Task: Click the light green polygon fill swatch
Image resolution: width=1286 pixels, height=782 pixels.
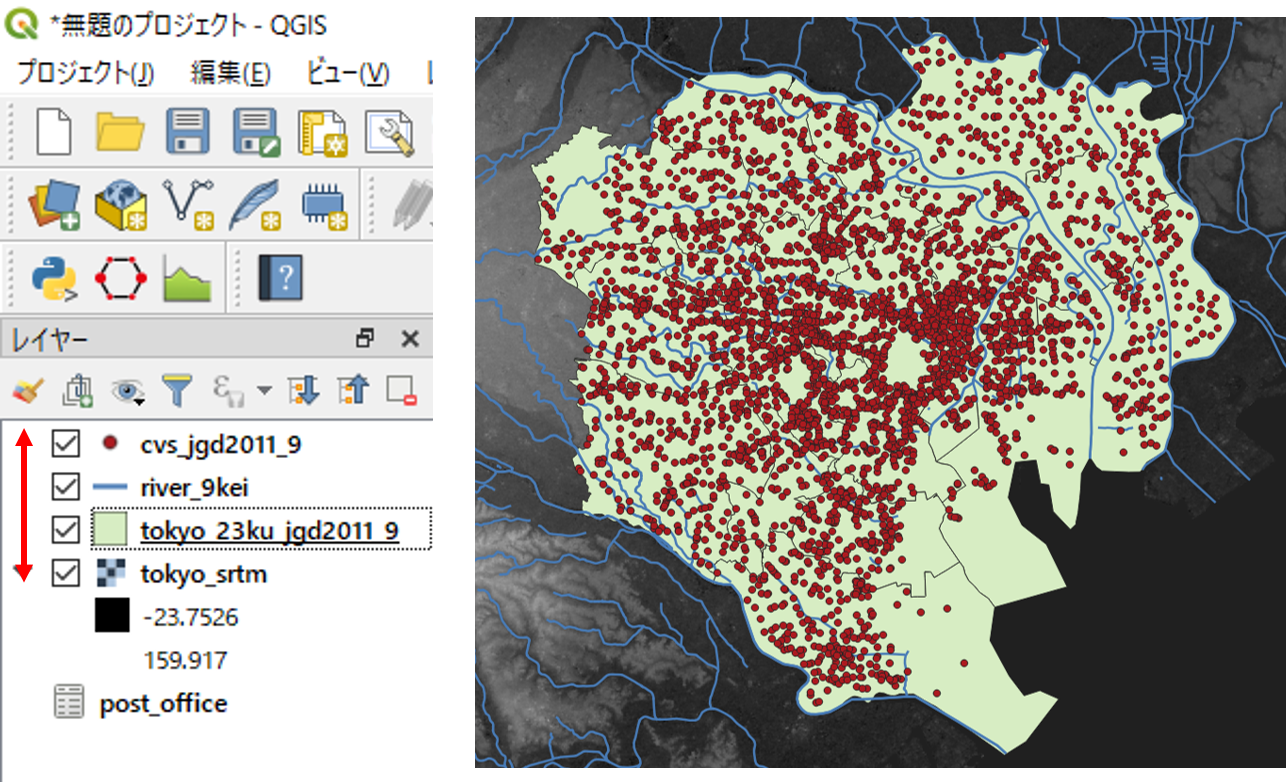Action: [x=110, y=530]
